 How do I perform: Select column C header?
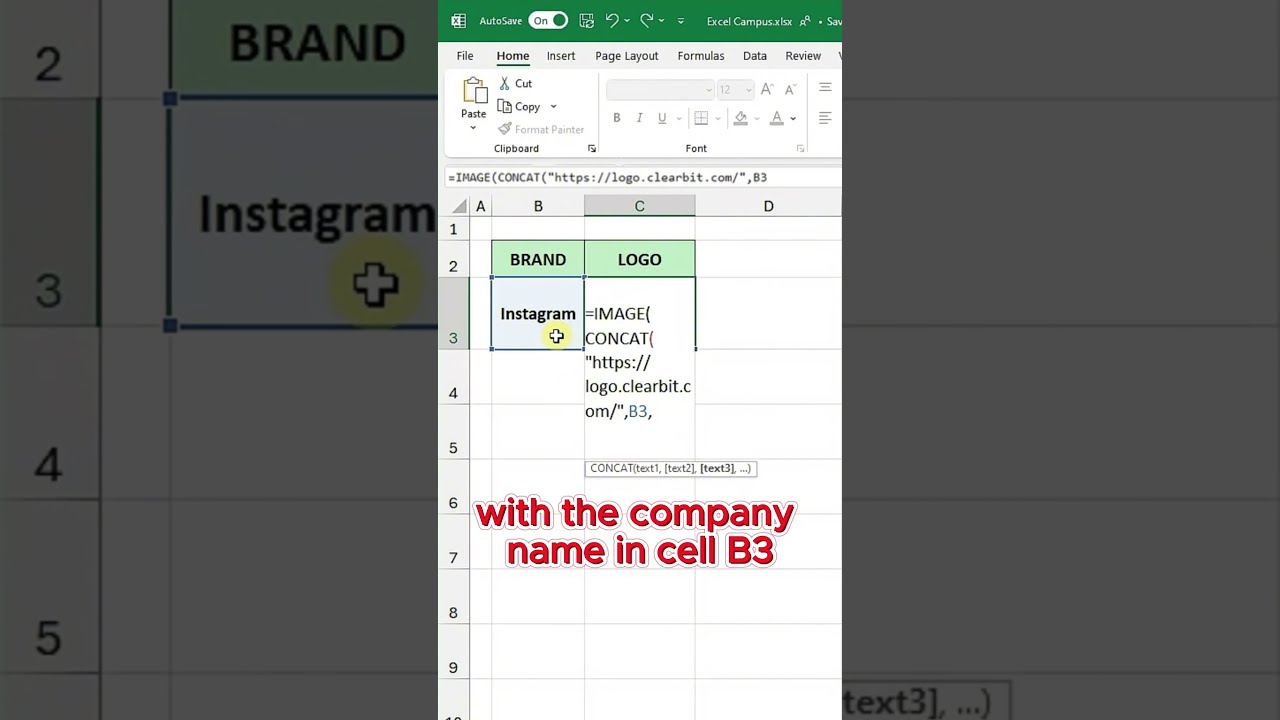pyautogui.click(x=640, y=206)
